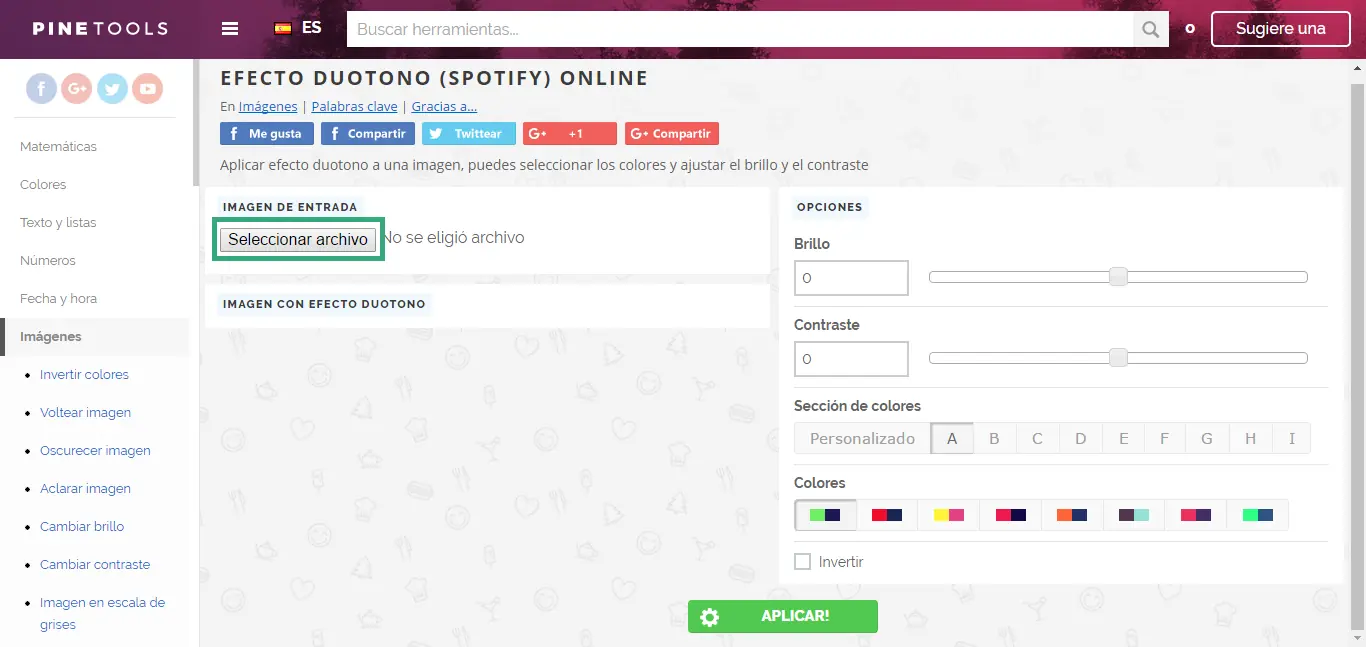Select color section A
Viewport: 1366px width, 647px height.
coord(952,438)
